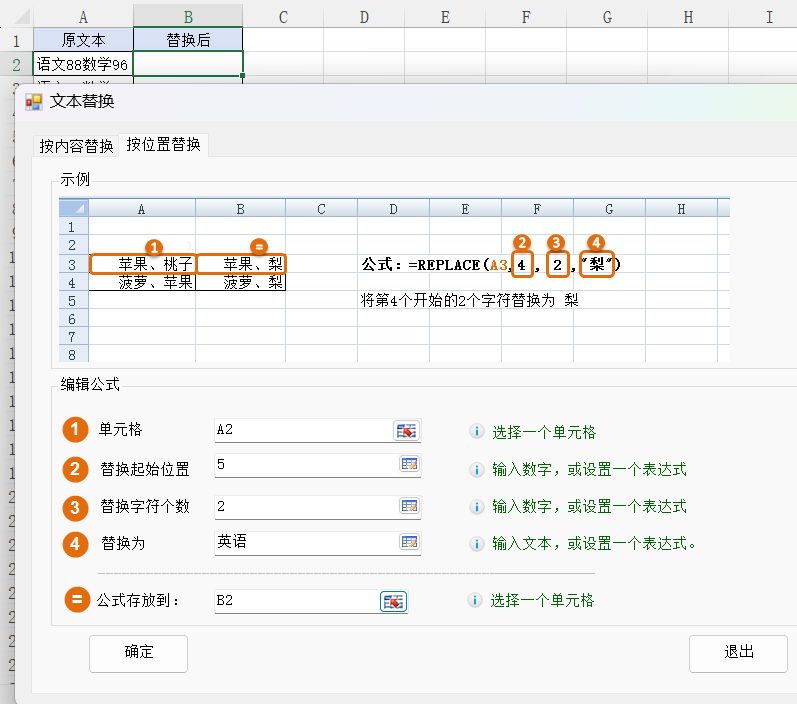Open expression editor for 替换为 field
The height and width of the screenshot is (704, 797).
coord(409,542)
